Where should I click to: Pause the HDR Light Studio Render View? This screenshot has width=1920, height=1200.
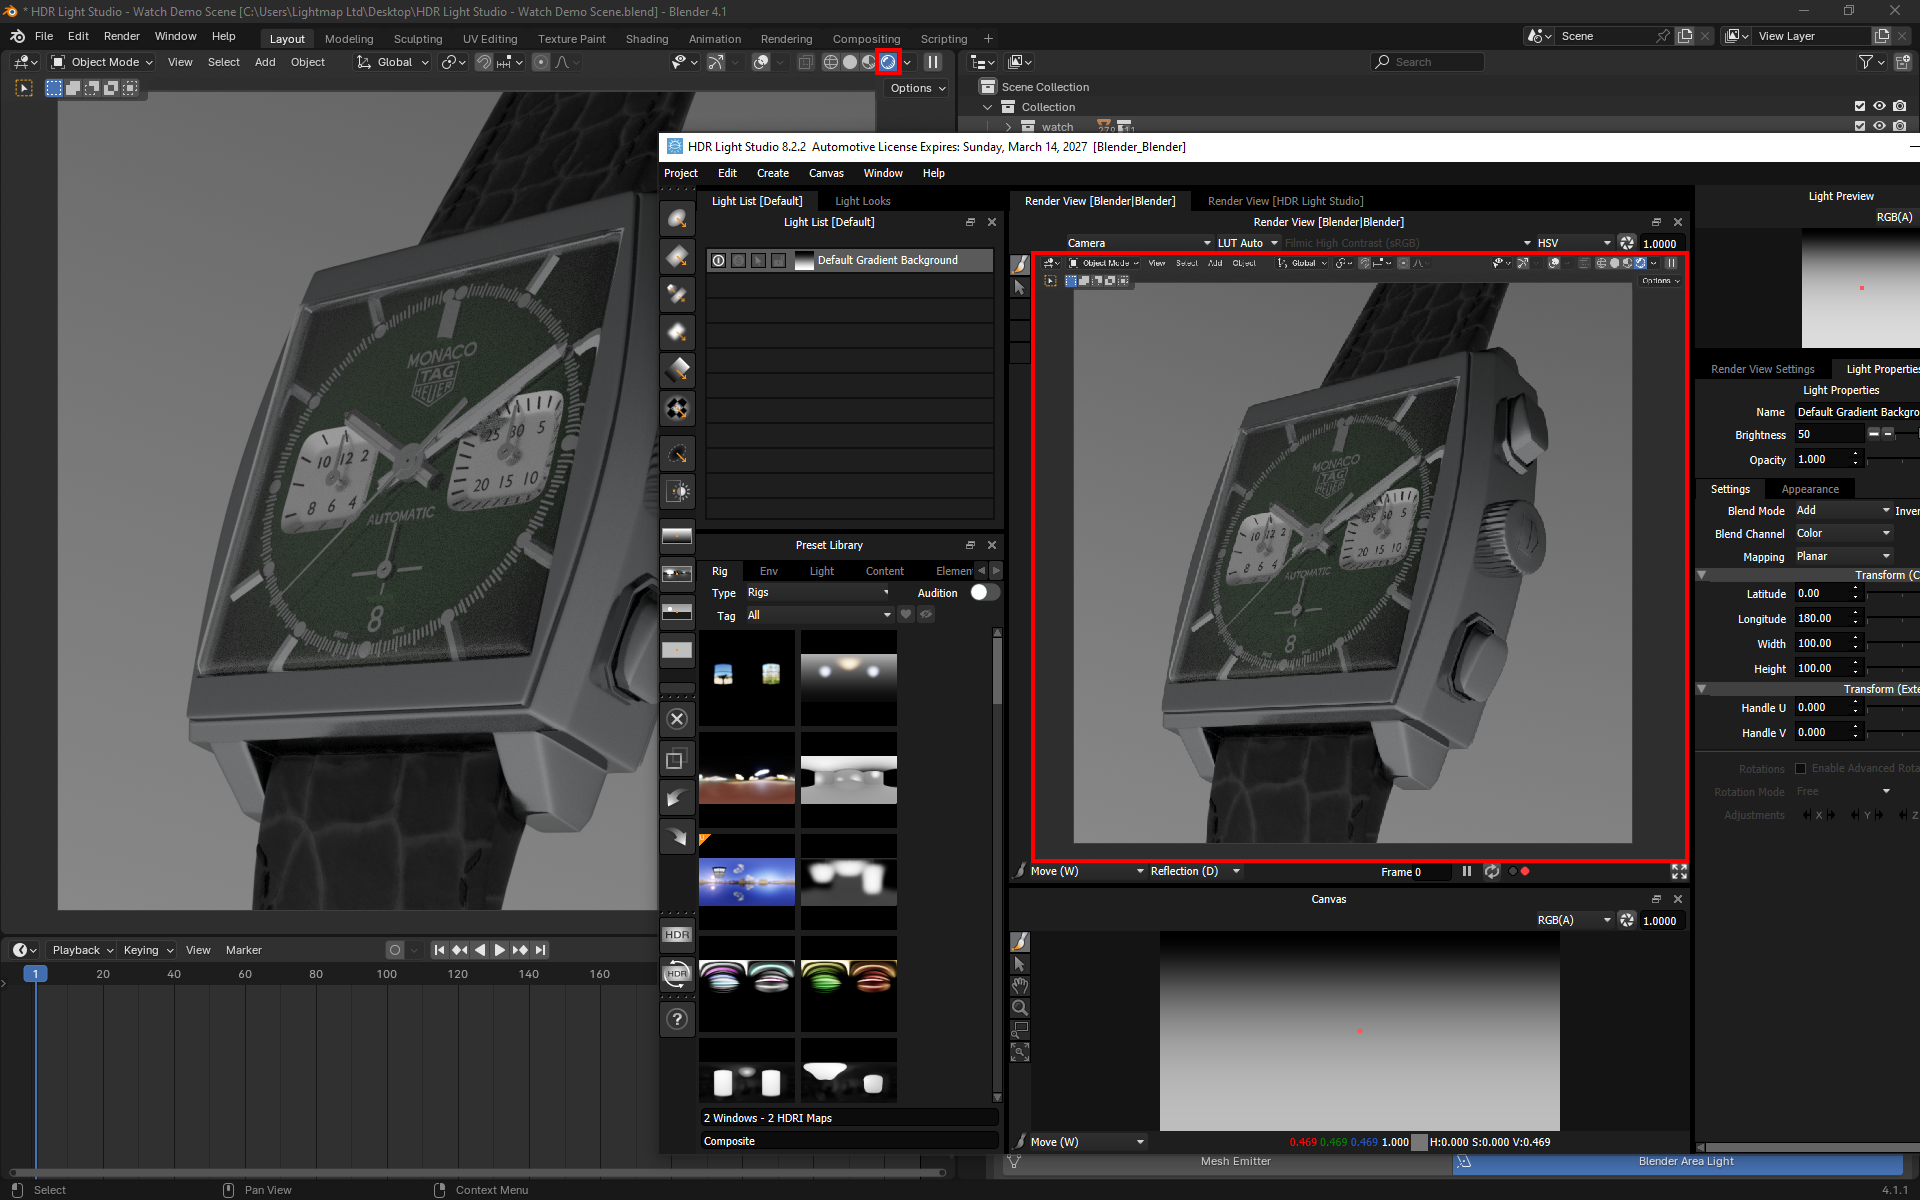pyautogui.click(x=1466, y=871)
